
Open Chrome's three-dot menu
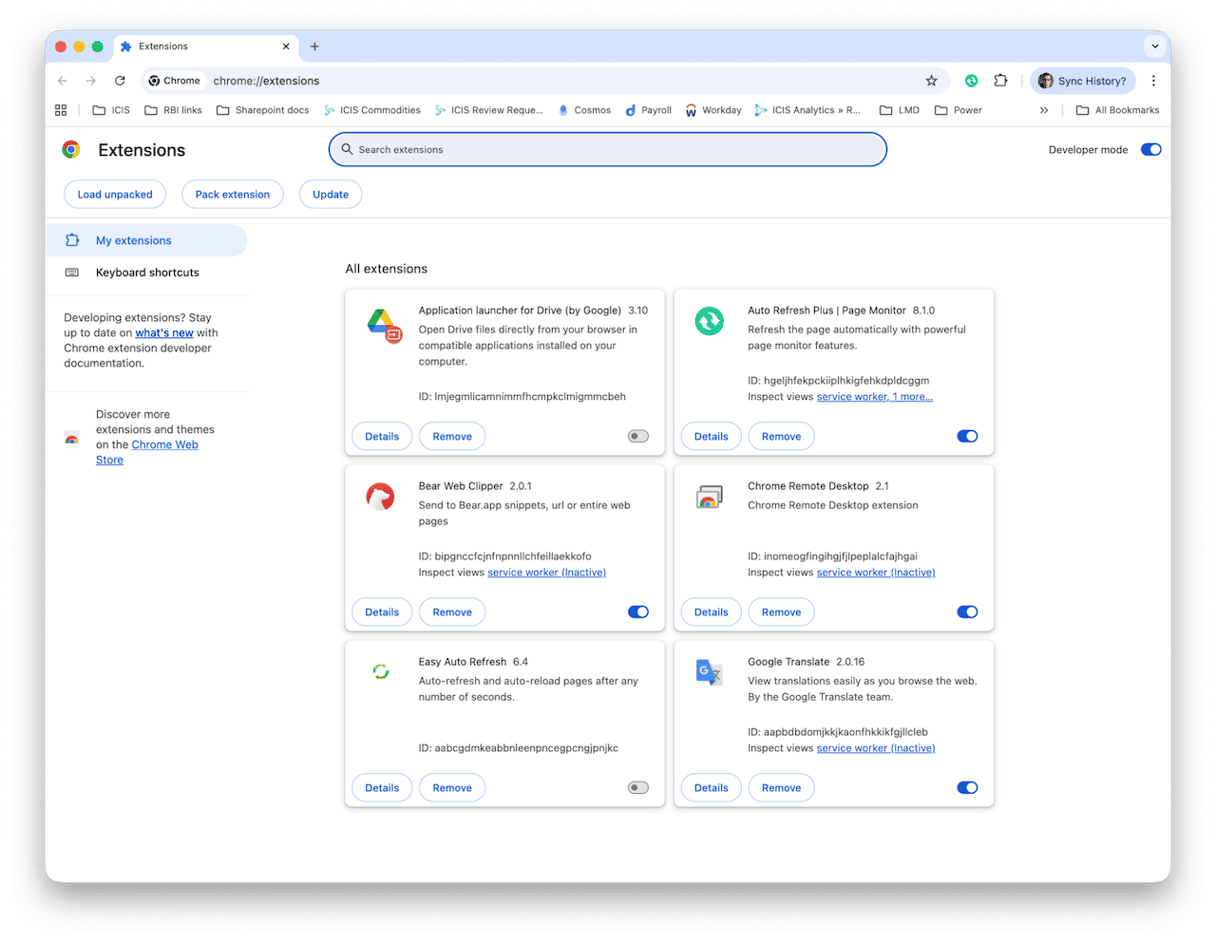(x=1153, y=81)
